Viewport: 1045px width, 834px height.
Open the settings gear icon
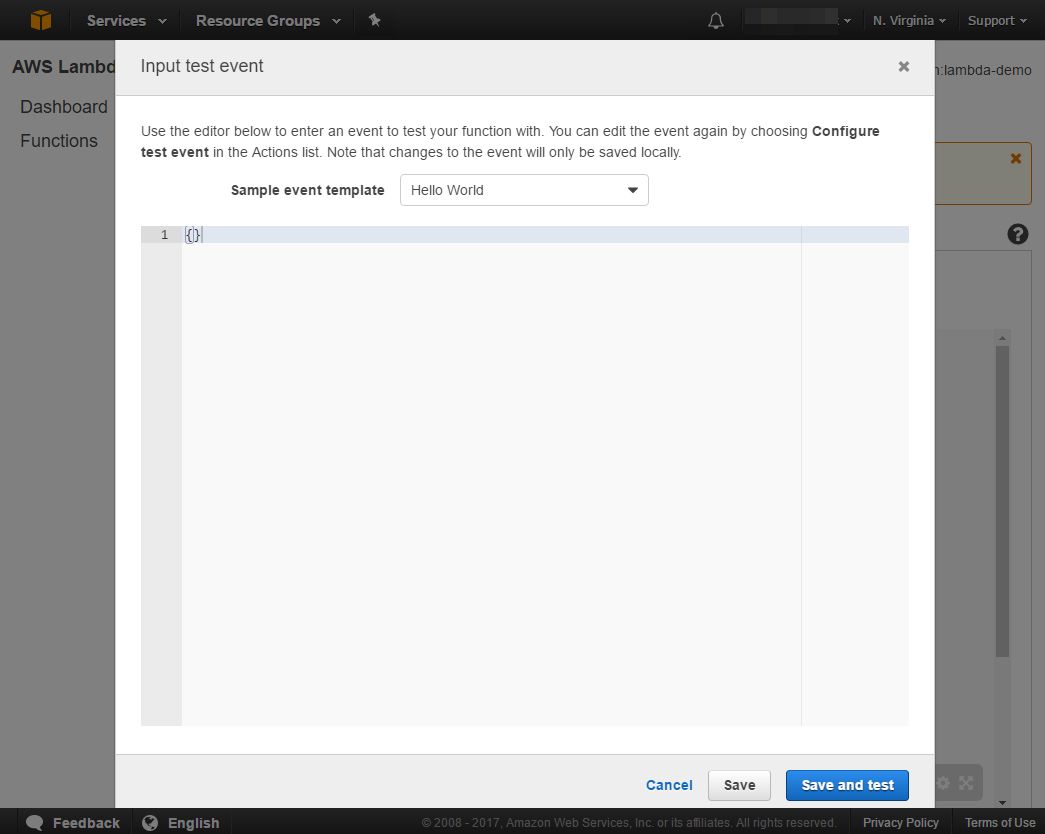(943, 783)
